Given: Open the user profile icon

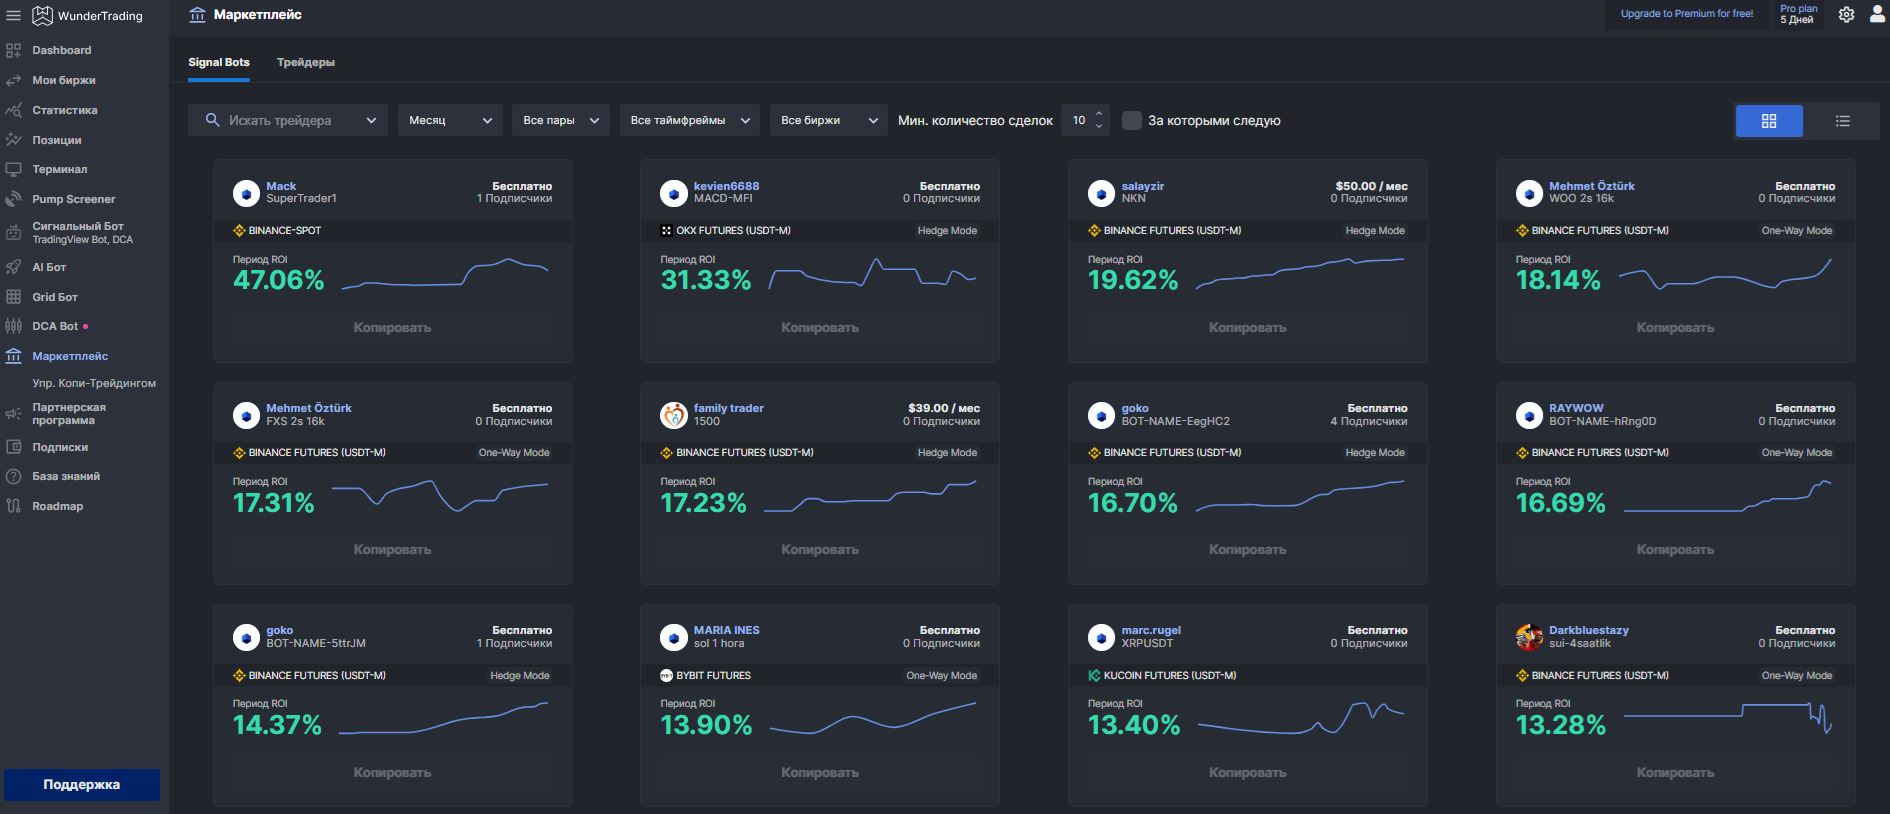Looking at the screenshot, I should (1877, 14).
